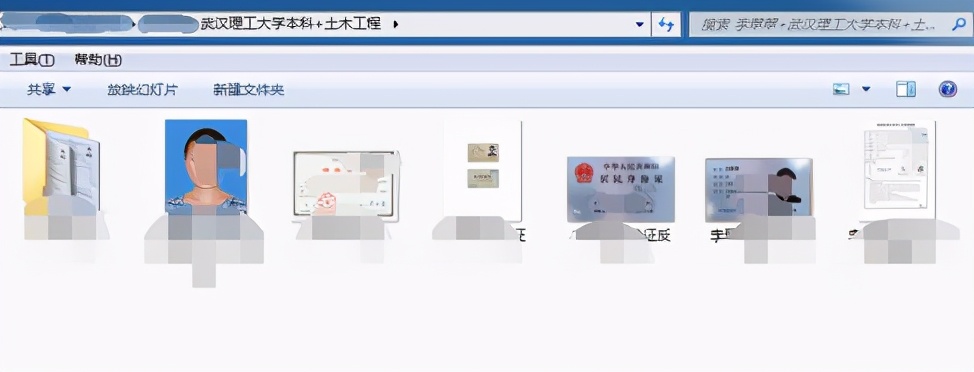Open the 工具(T) menu

[x=32, y=60]
